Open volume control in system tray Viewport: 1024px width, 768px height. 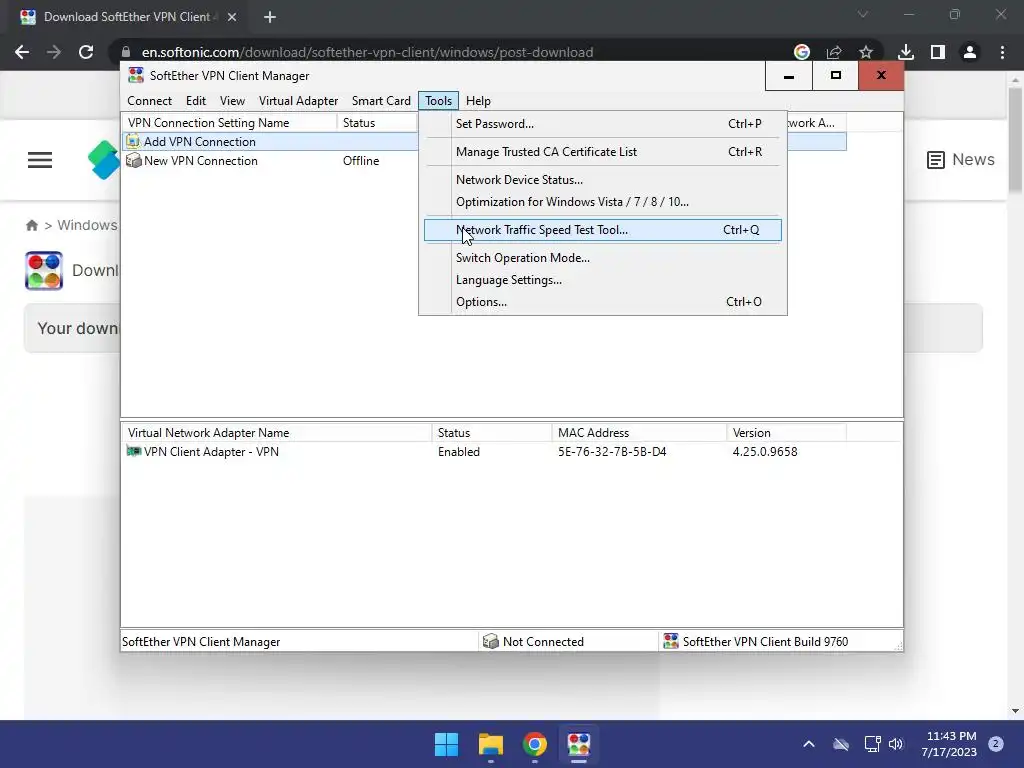pos(896,744)
